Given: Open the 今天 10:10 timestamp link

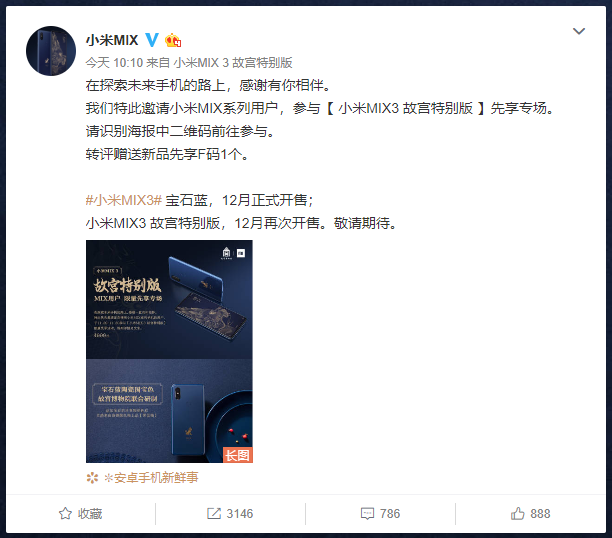Looking at the screenshot, I should [114, 62].
